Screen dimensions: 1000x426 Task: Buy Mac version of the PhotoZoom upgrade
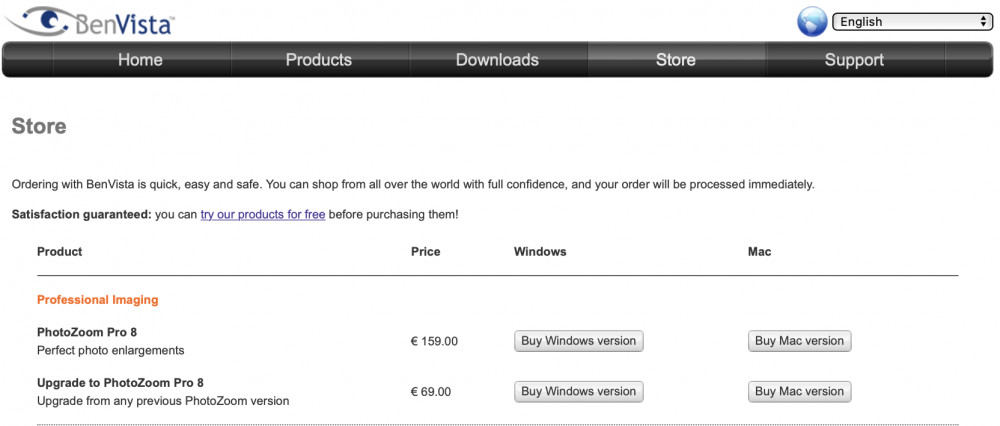[799, 391]
